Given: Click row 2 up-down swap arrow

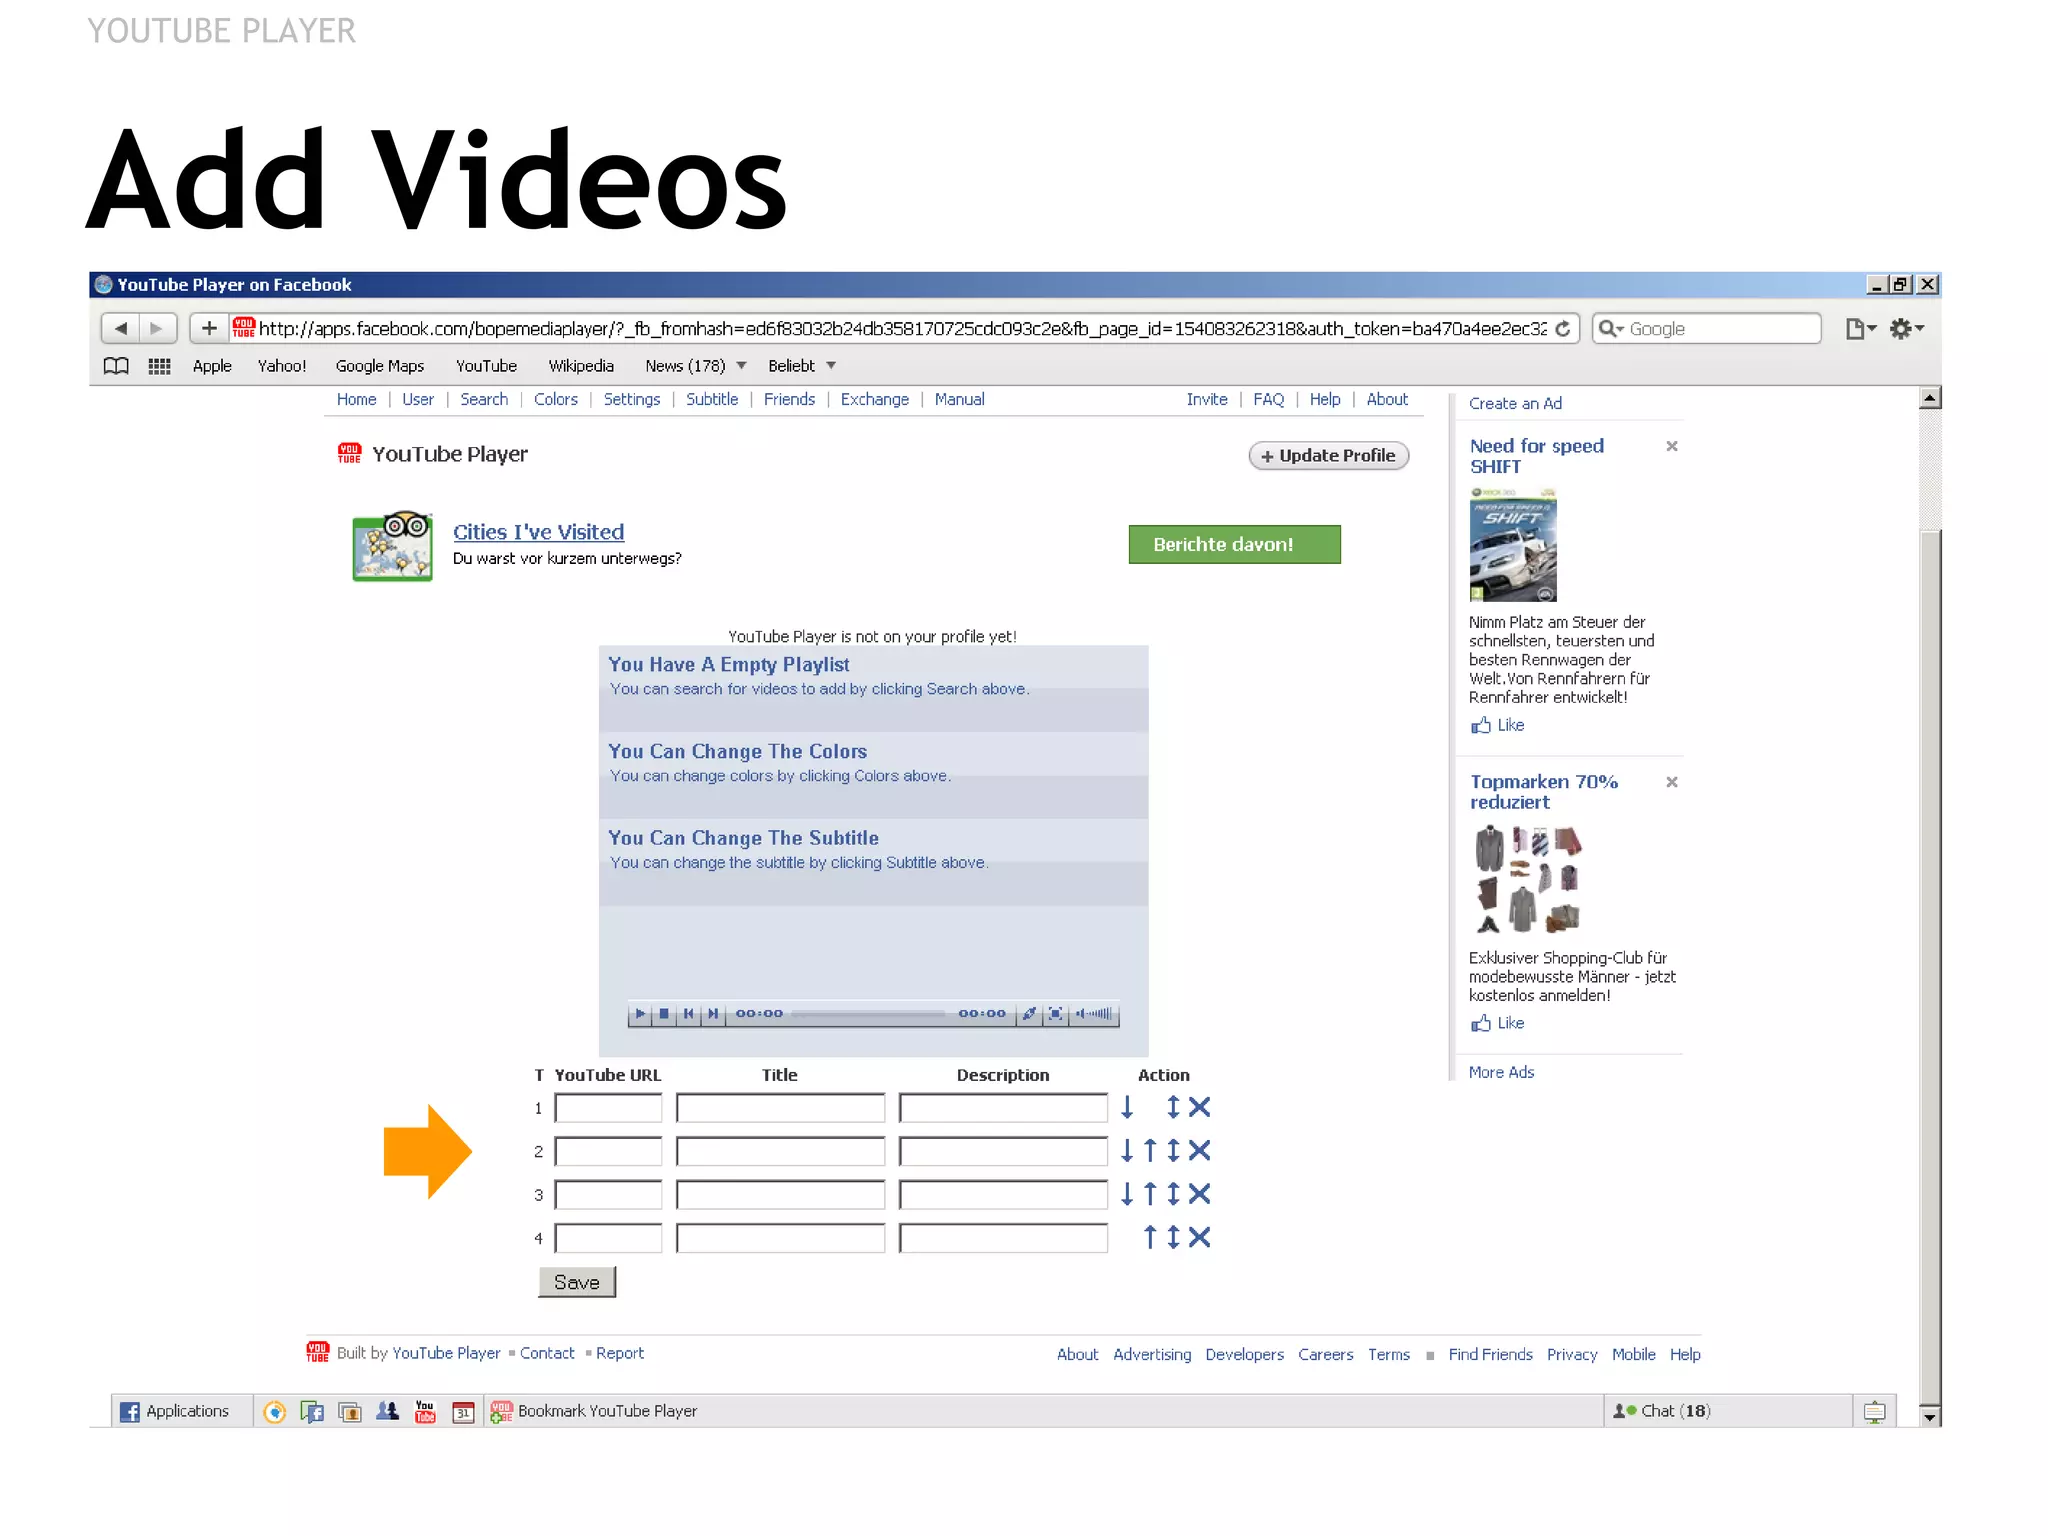Looking at the screenshot, I should [1174, 1151].
